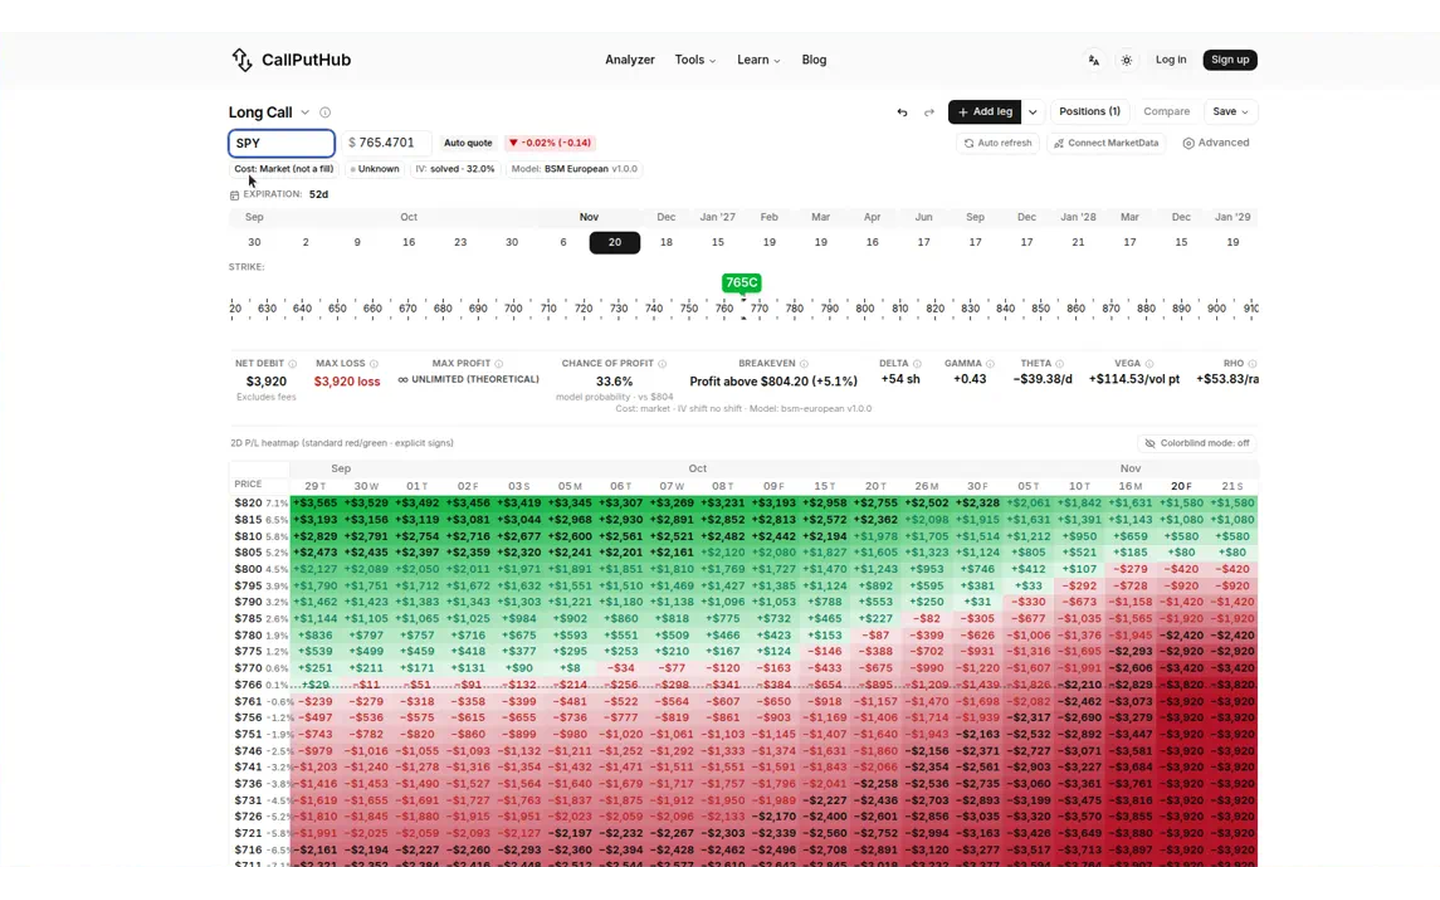Image resolution: width=1440 pixels, height=900 pixels.
Task: Open the dropdown arrow beside Add leg
Action: coord(1033,112)
